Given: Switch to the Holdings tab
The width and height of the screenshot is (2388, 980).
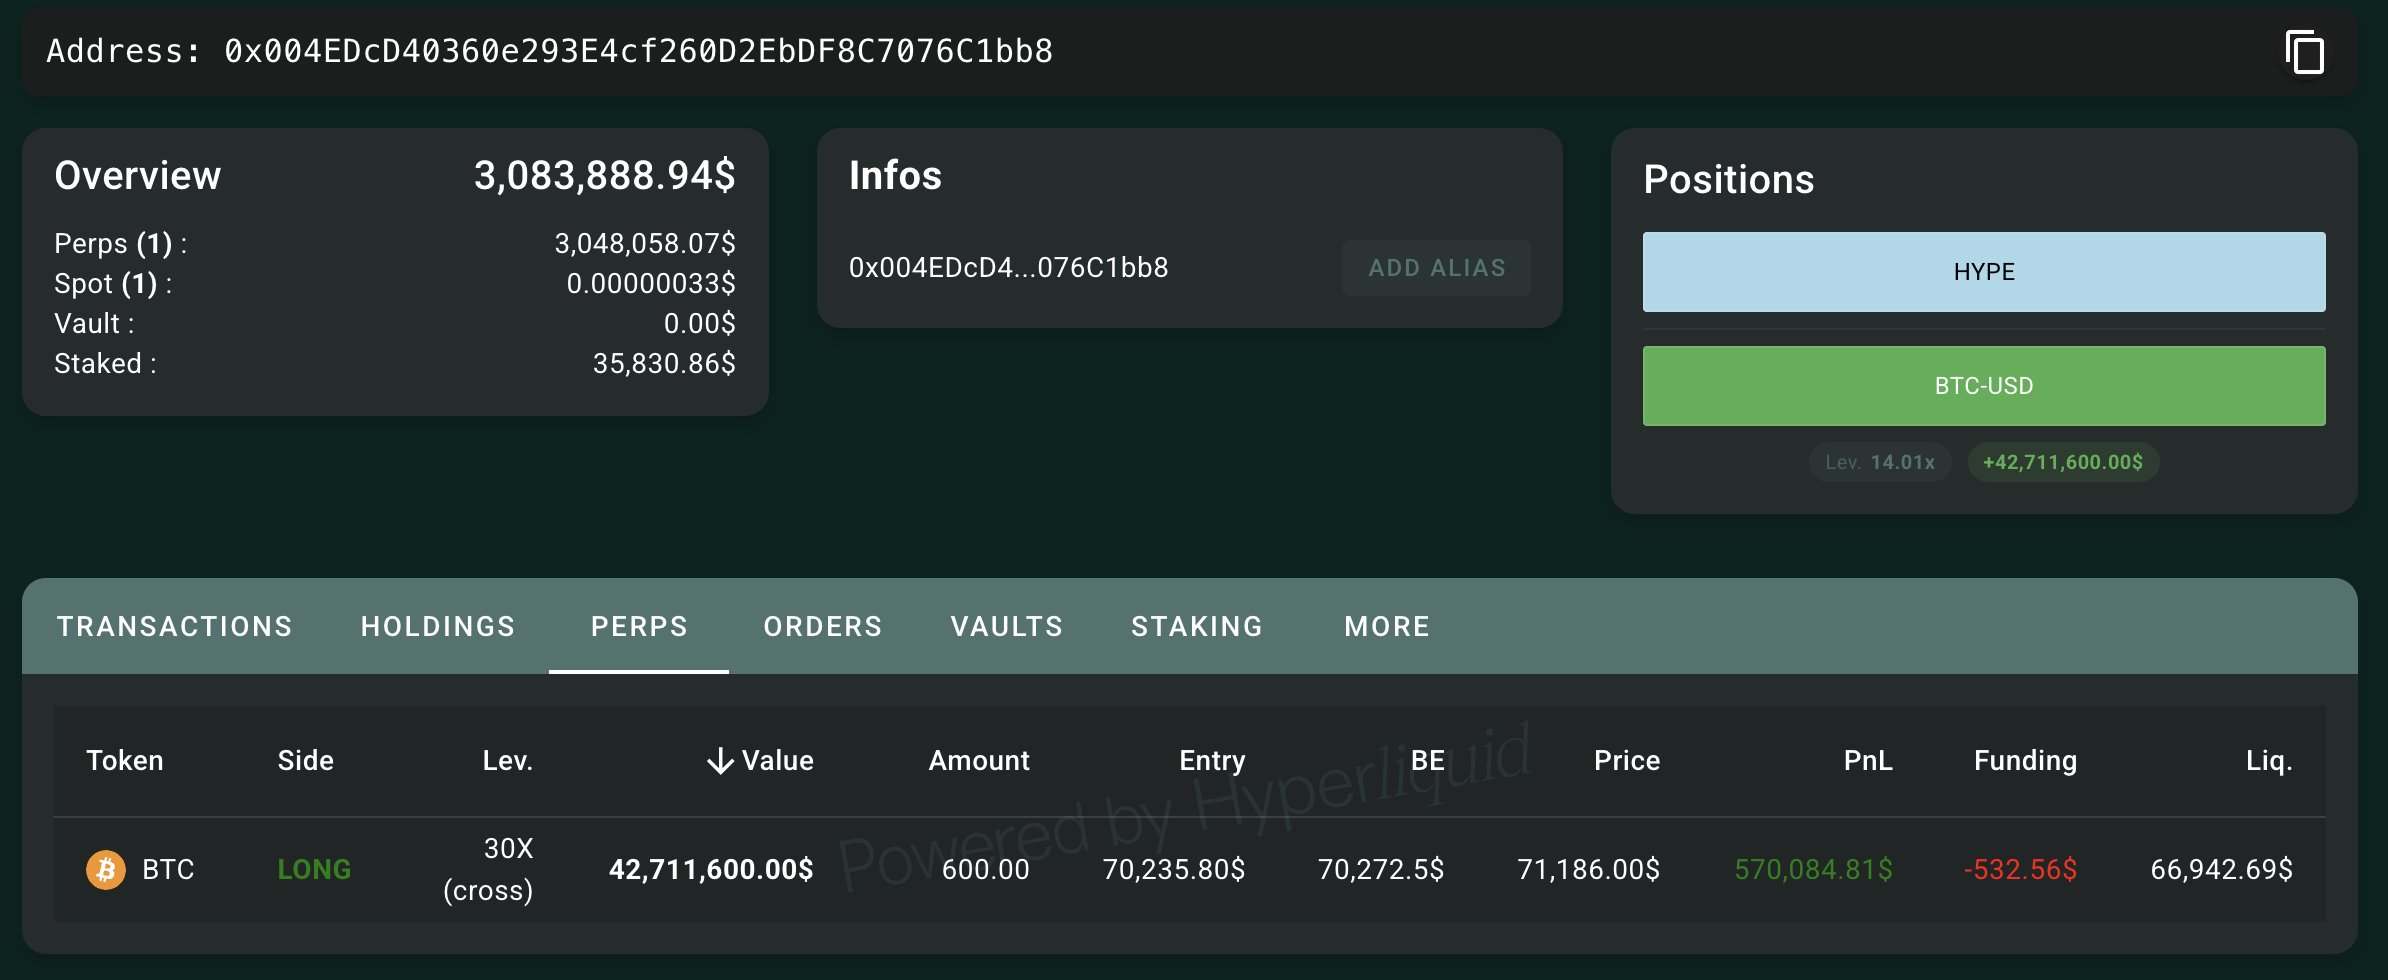Looking at the screenshot, I should [438, 627].
